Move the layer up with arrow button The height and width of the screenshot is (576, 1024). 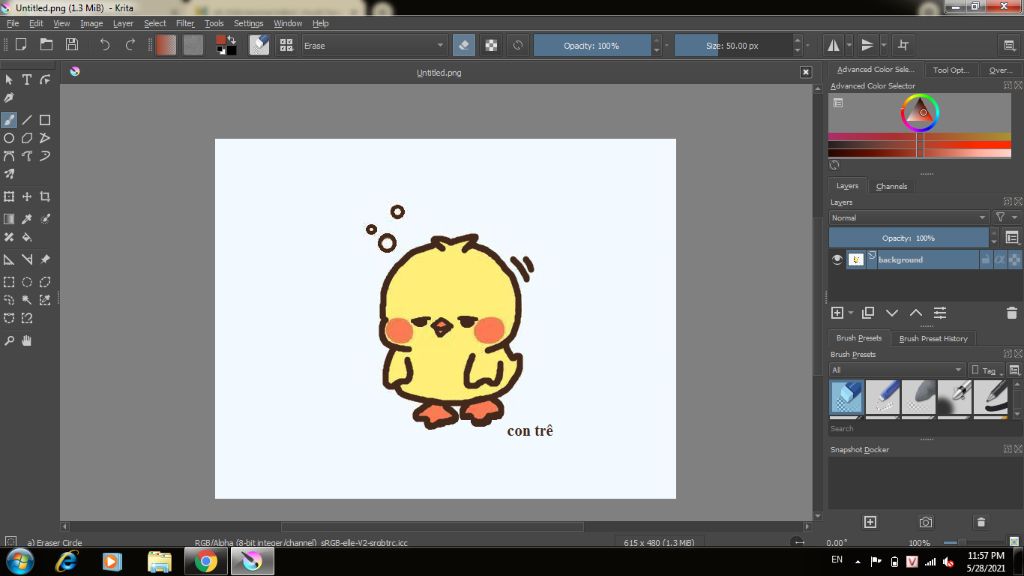click(916, 313)
